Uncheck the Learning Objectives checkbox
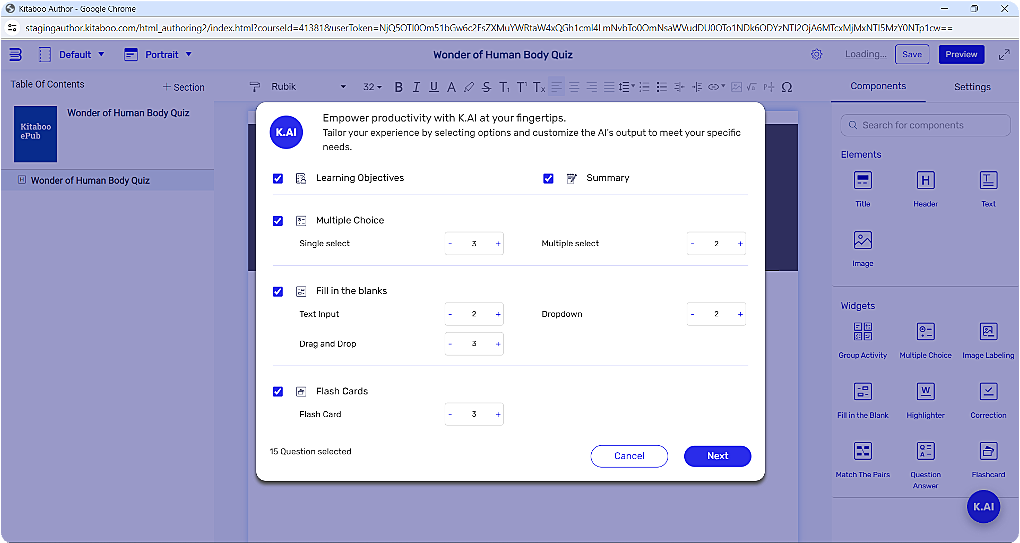The width and height of the screenshot is (1020, 543). (278, 178)
